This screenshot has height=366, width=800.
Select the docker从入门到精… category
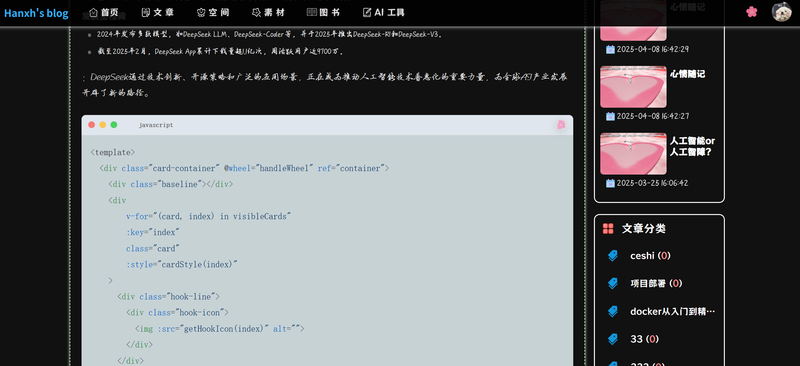click(672, 311)
